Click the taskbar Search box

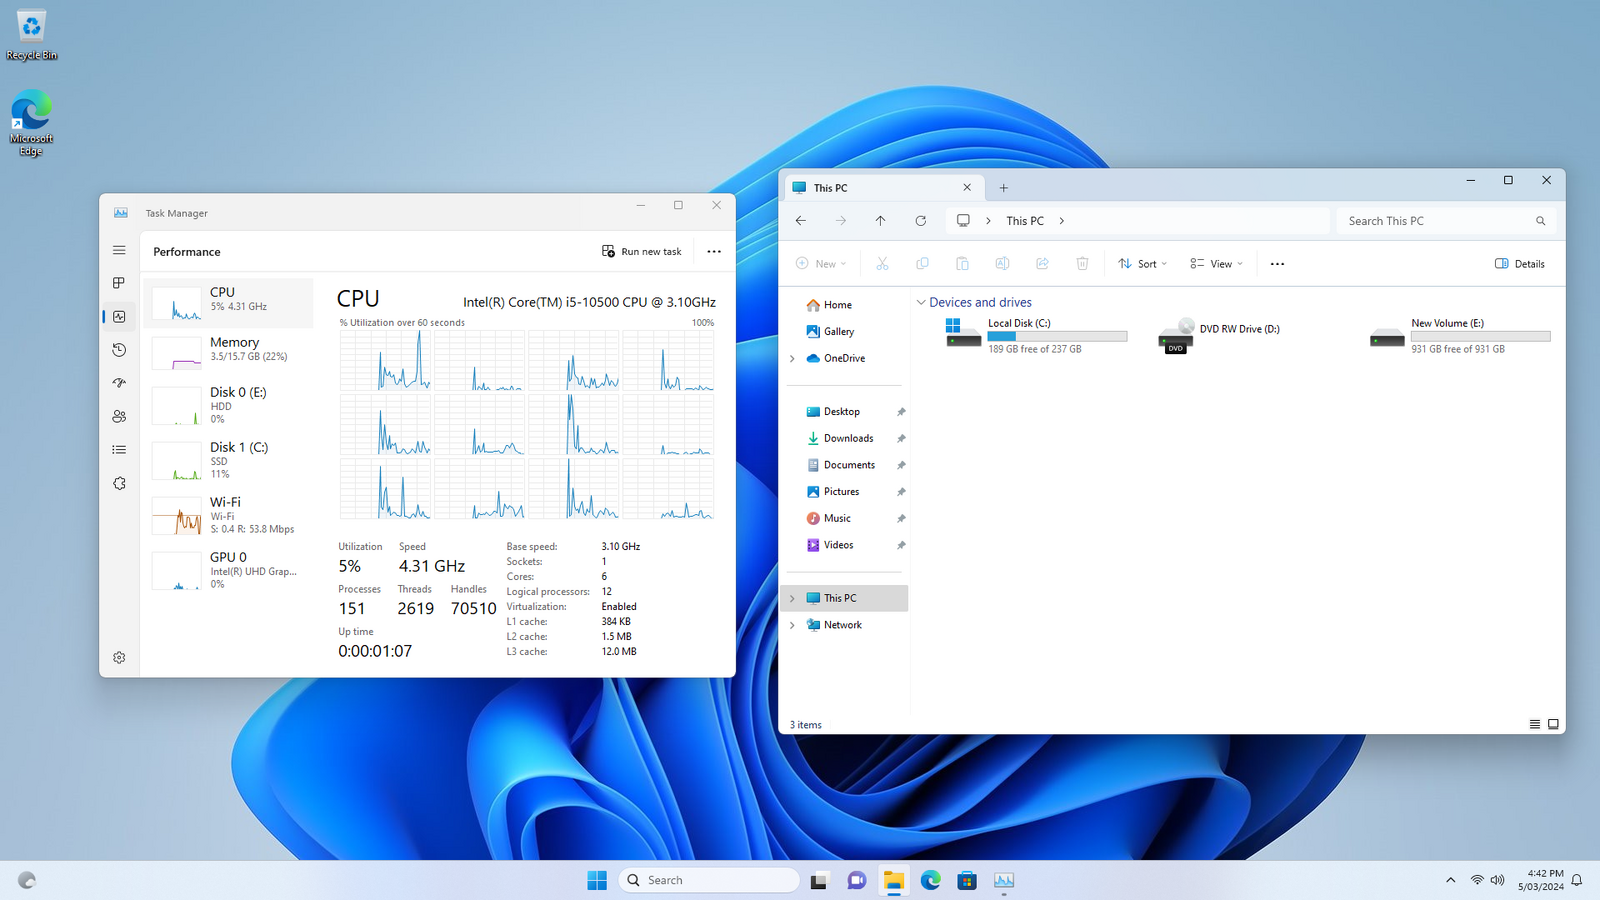click(709, 880)
